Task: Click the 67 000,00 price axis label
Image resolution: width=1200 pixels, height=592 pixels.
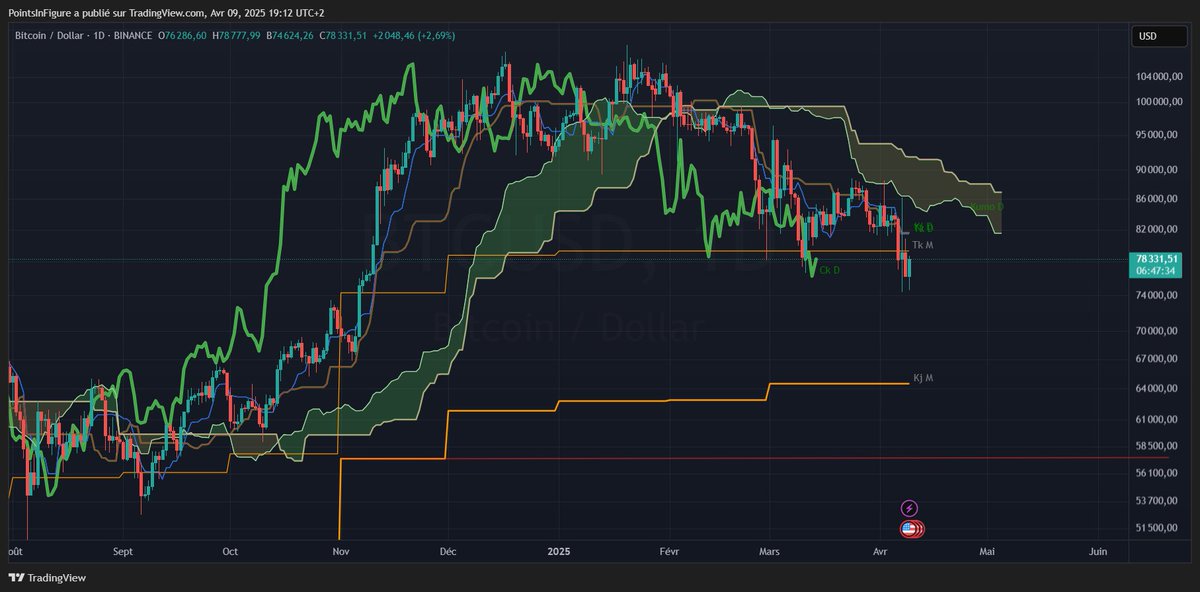Action: (x=1159, y=359)
